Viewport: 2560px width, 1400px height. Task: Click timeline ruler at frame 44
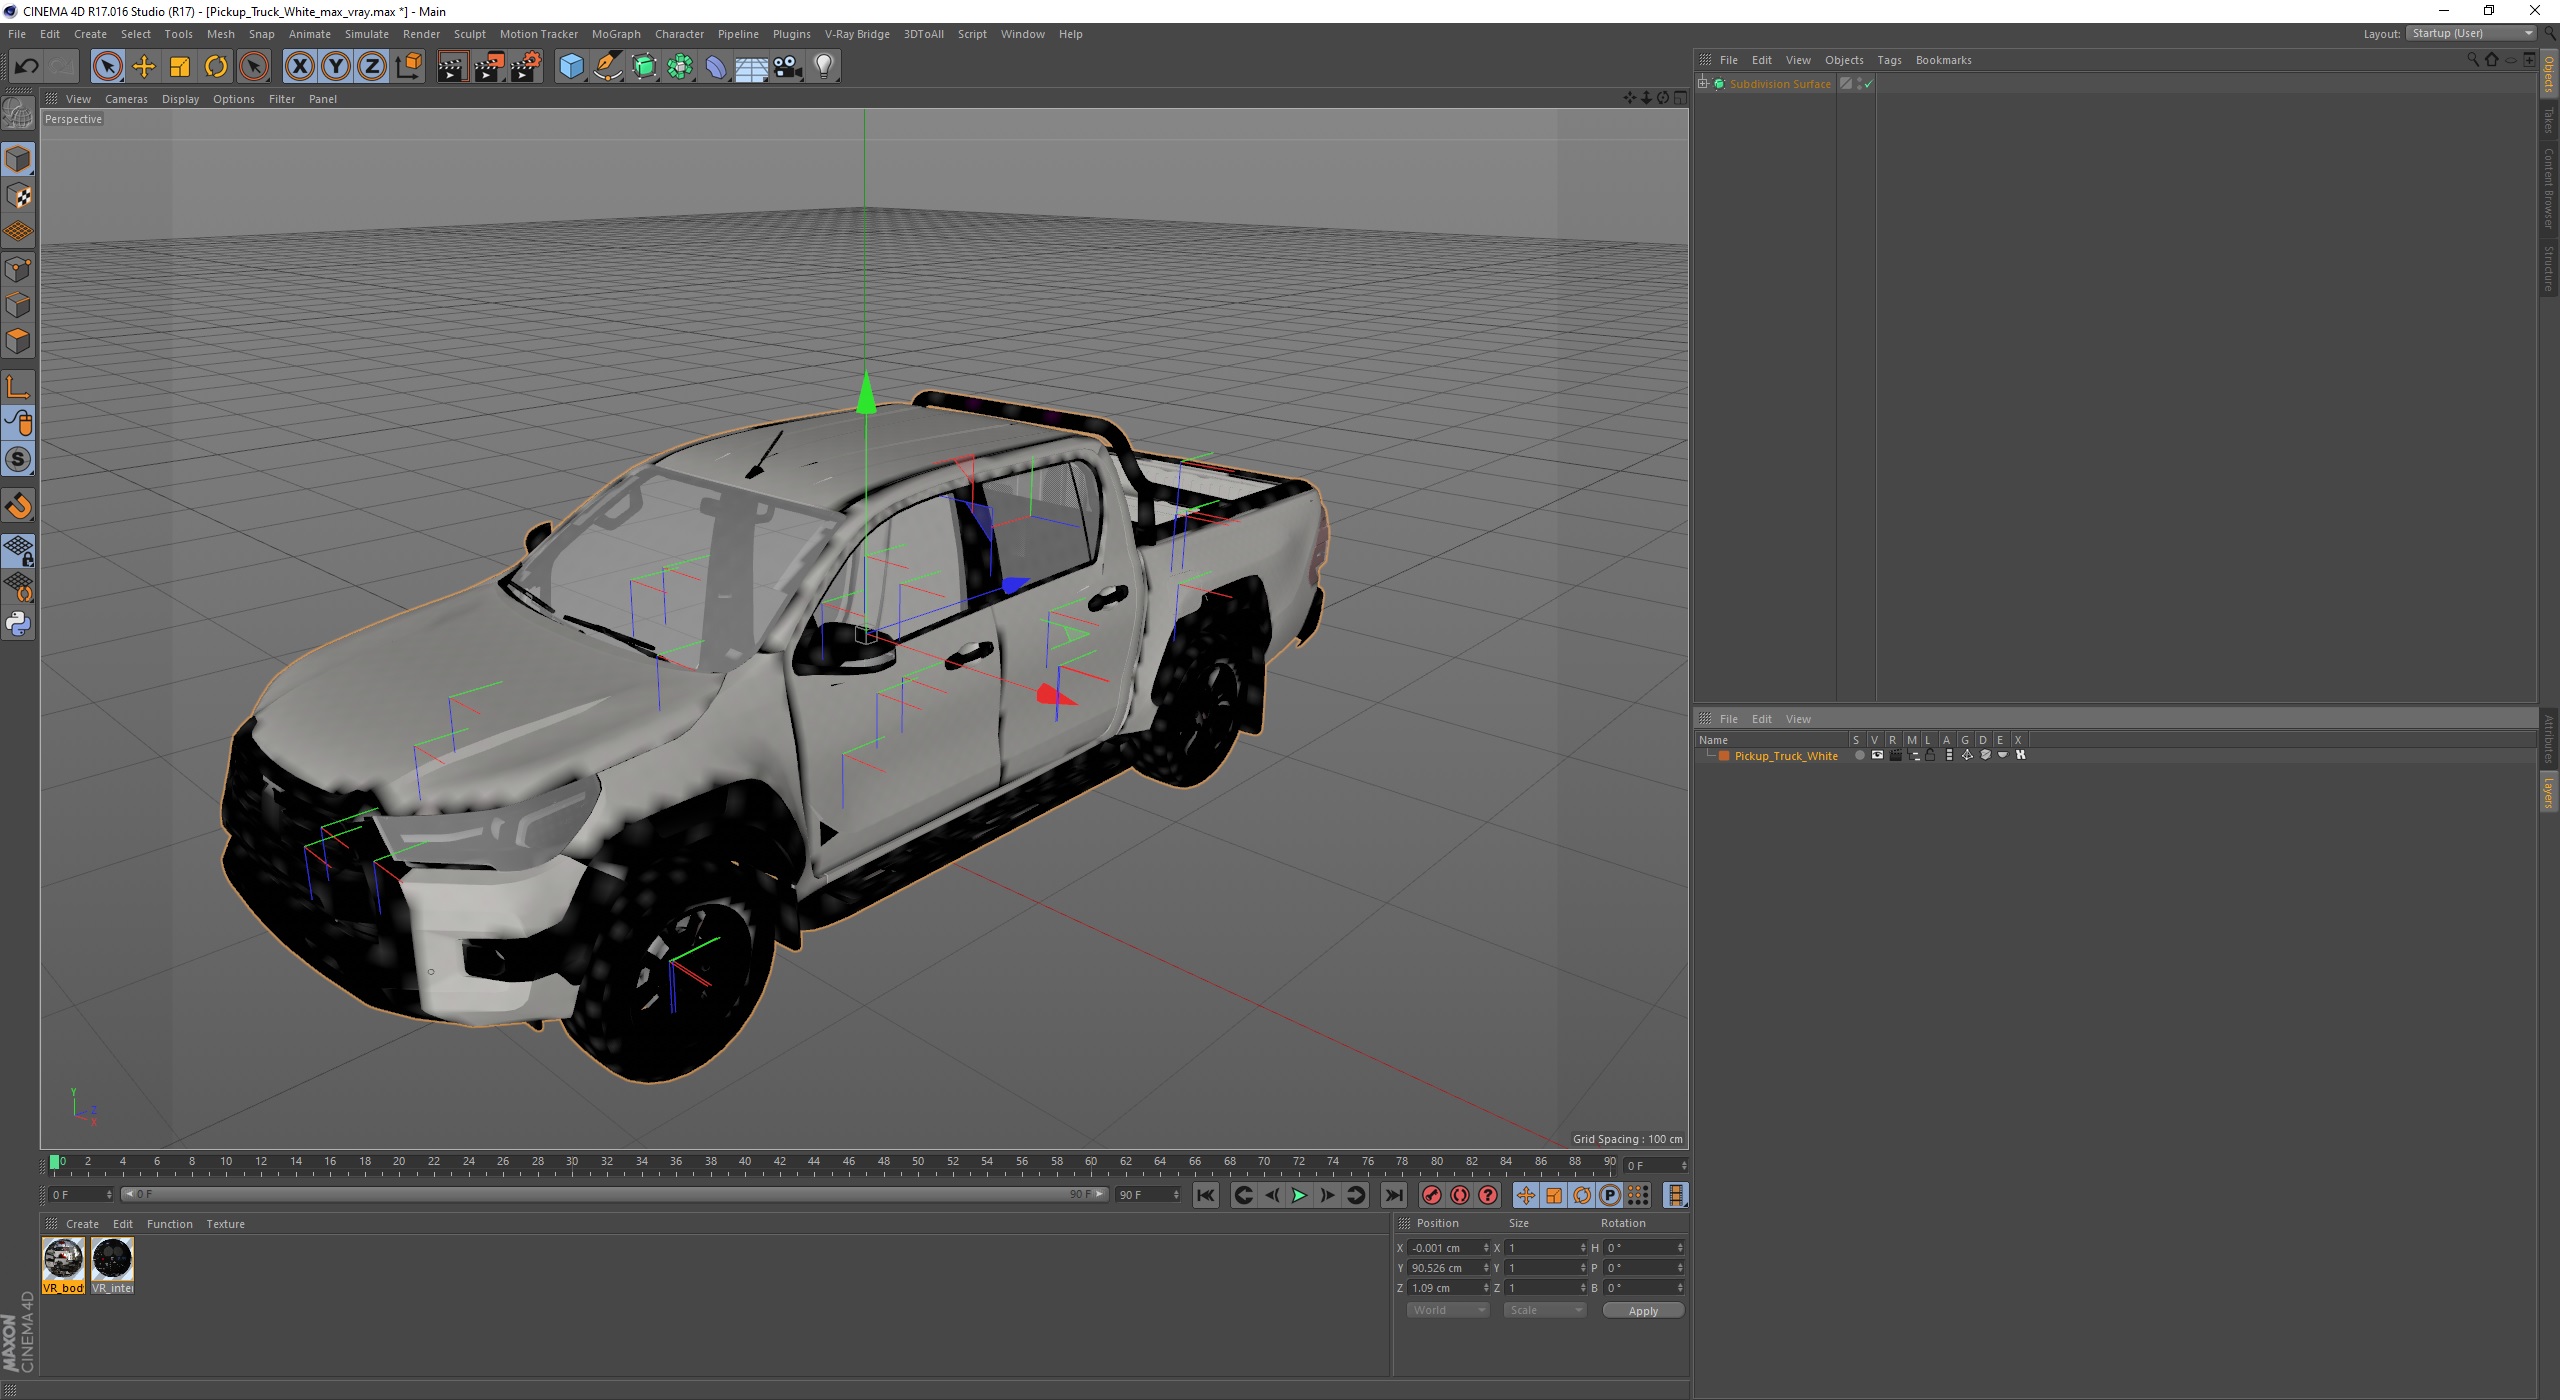click(x=814, y=1164)
